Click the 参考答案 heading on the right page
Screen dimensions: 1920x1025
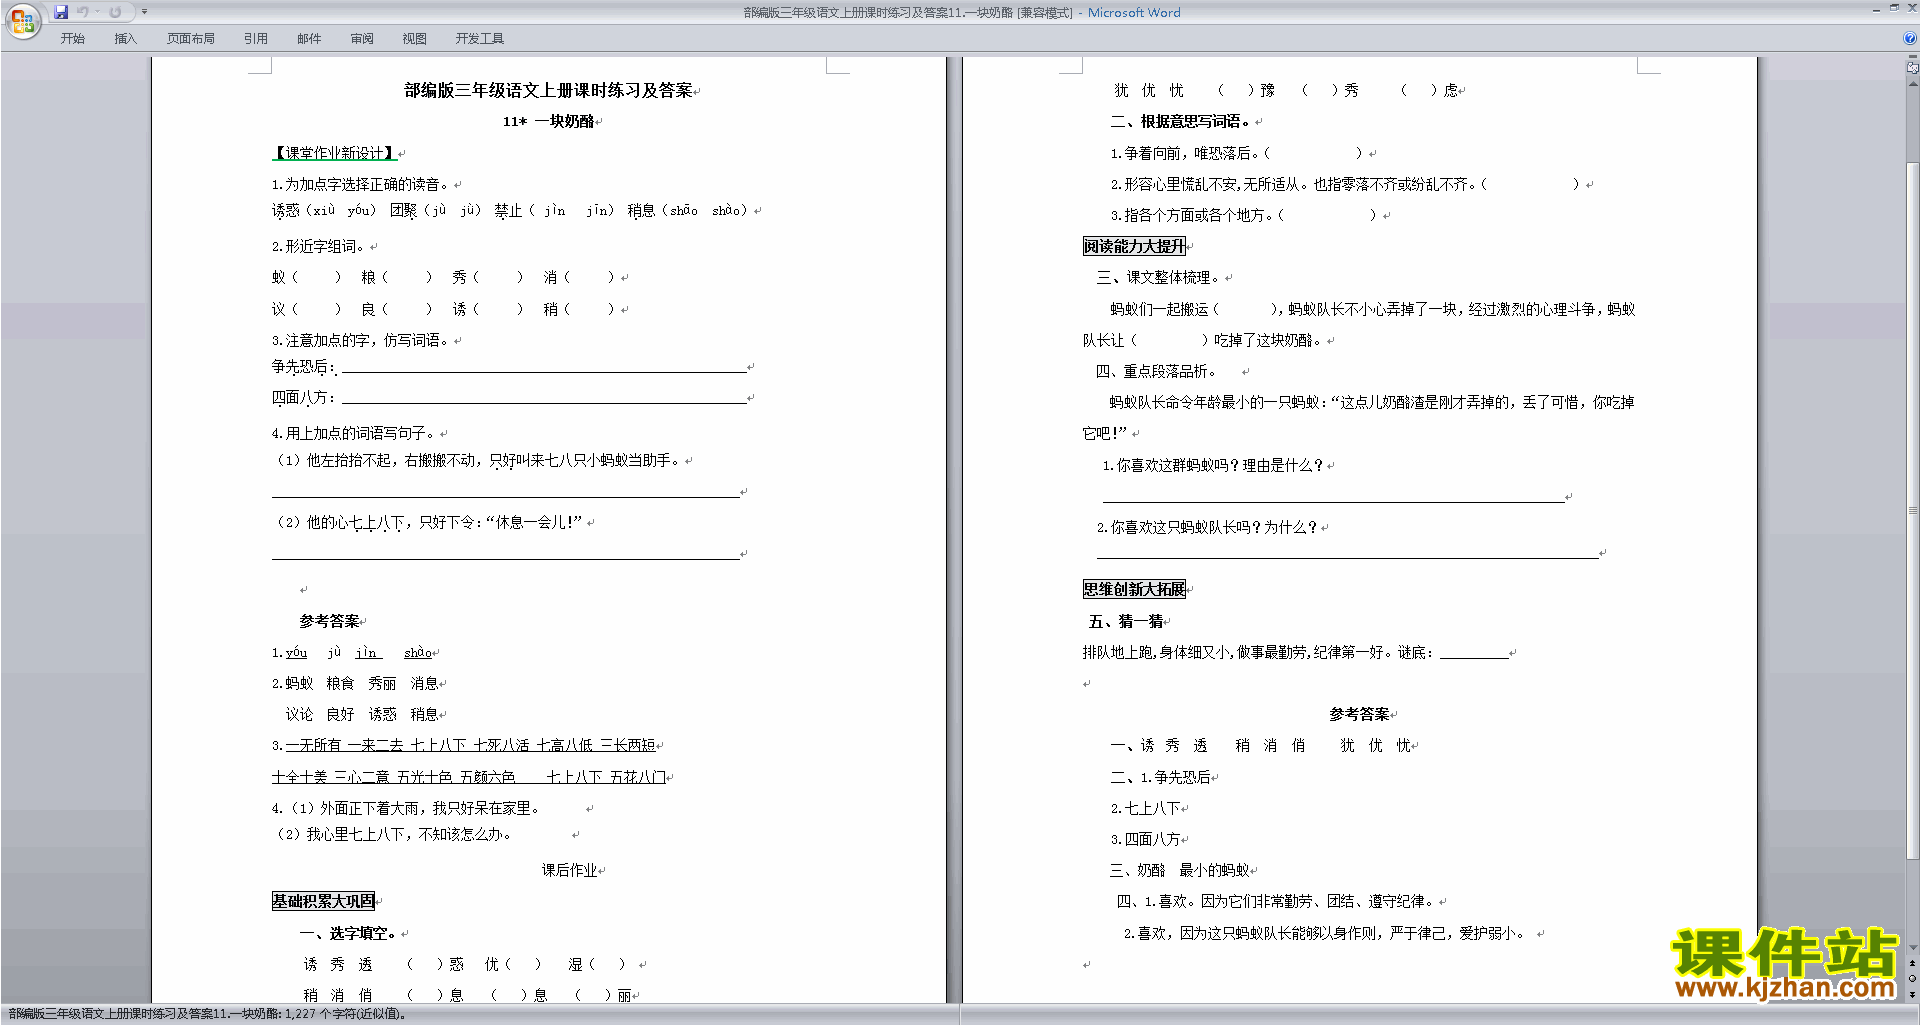1360,714
